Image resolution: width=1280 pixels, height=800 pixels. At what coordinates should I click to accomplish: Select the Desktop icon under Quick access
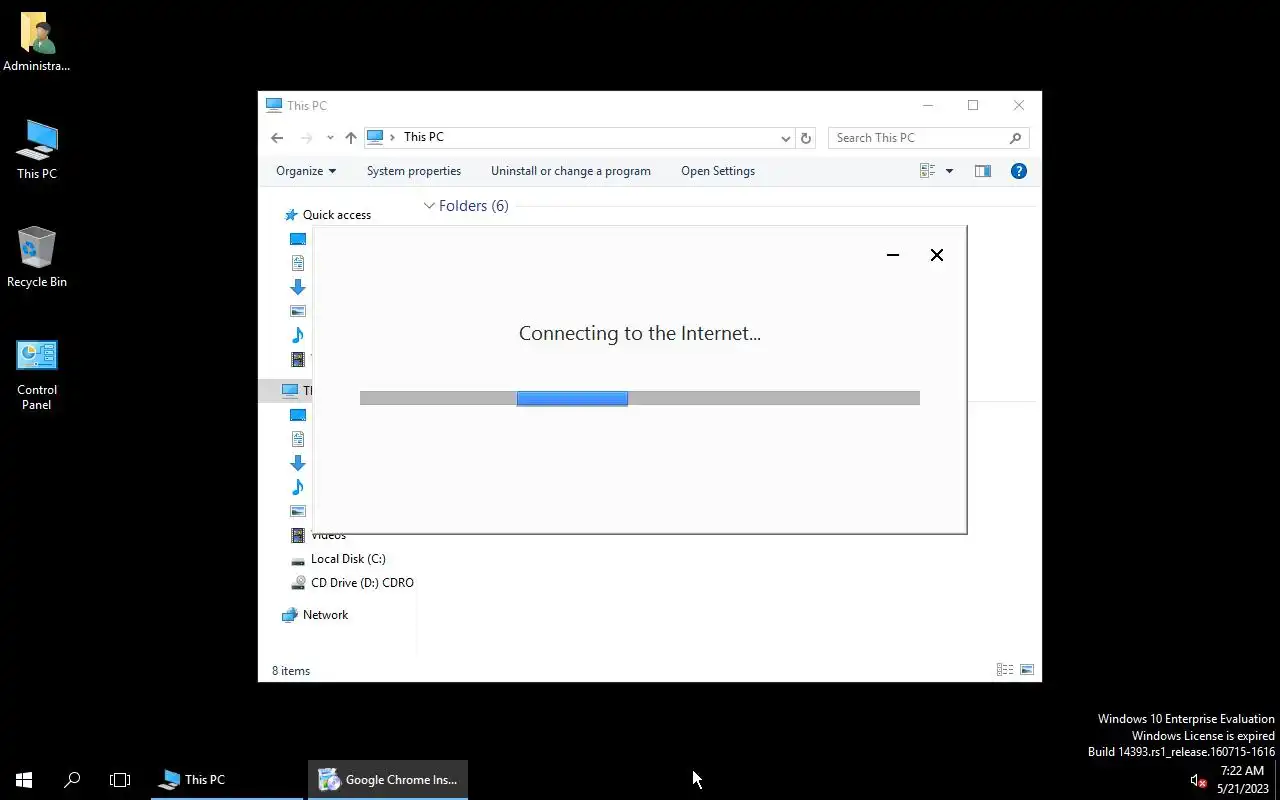pyautogui.click(x=298, y=239)
